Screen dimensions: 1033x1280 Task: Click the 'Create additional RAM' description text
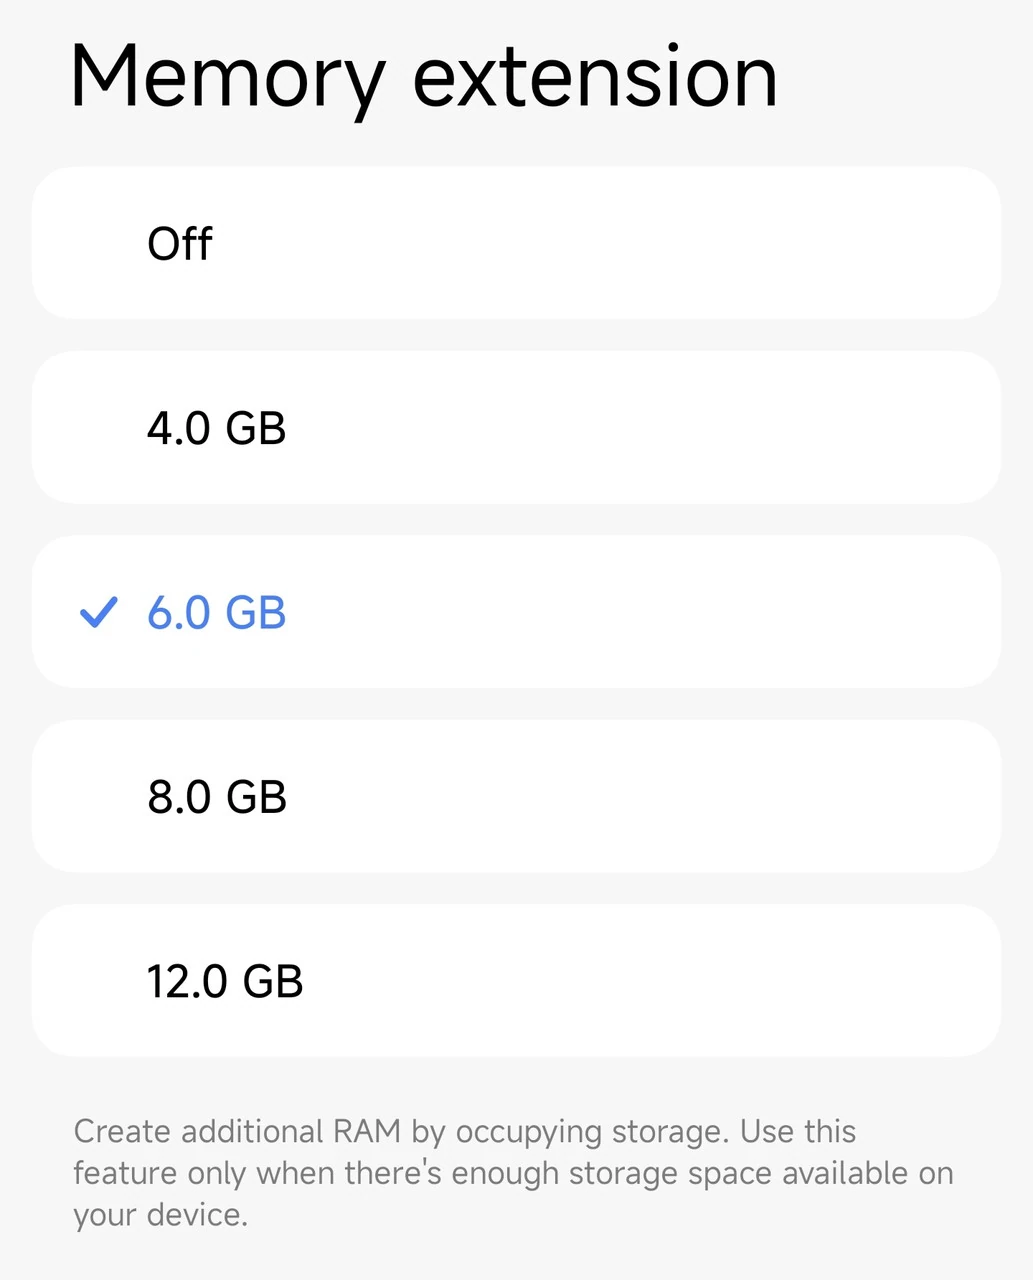pos(464,1132)
